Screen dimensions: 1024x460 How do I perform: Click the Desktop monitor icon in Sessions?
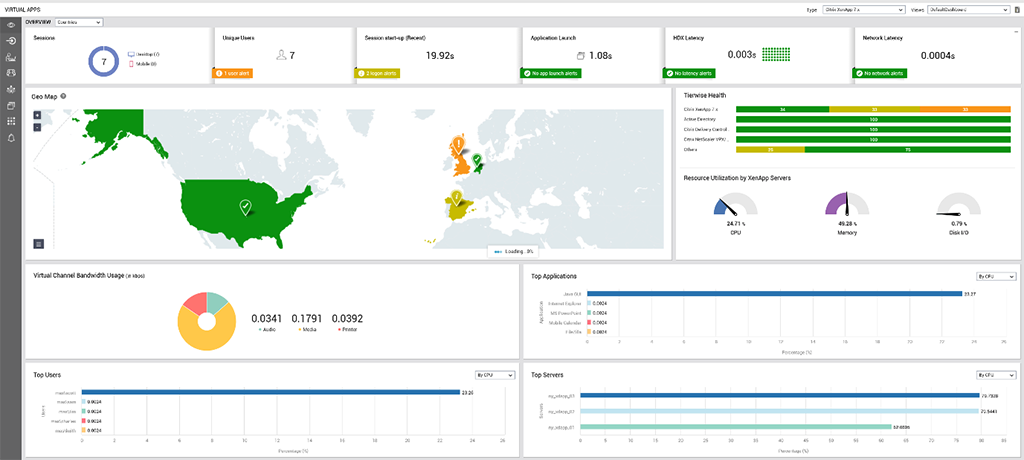[131, 54]
